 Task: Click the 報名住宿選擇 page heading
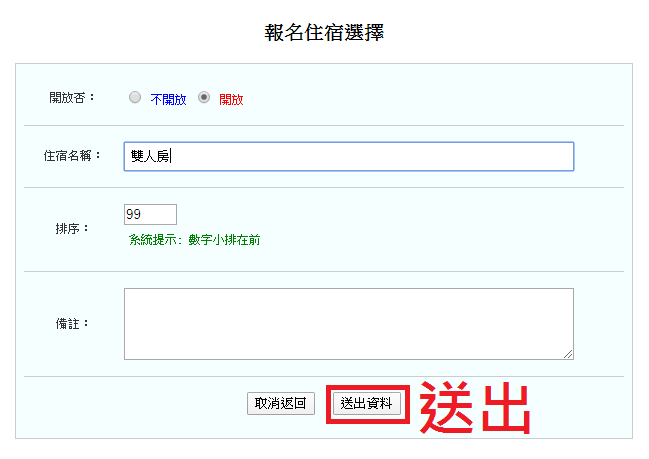pyautogui.click(x=324, y=32)
